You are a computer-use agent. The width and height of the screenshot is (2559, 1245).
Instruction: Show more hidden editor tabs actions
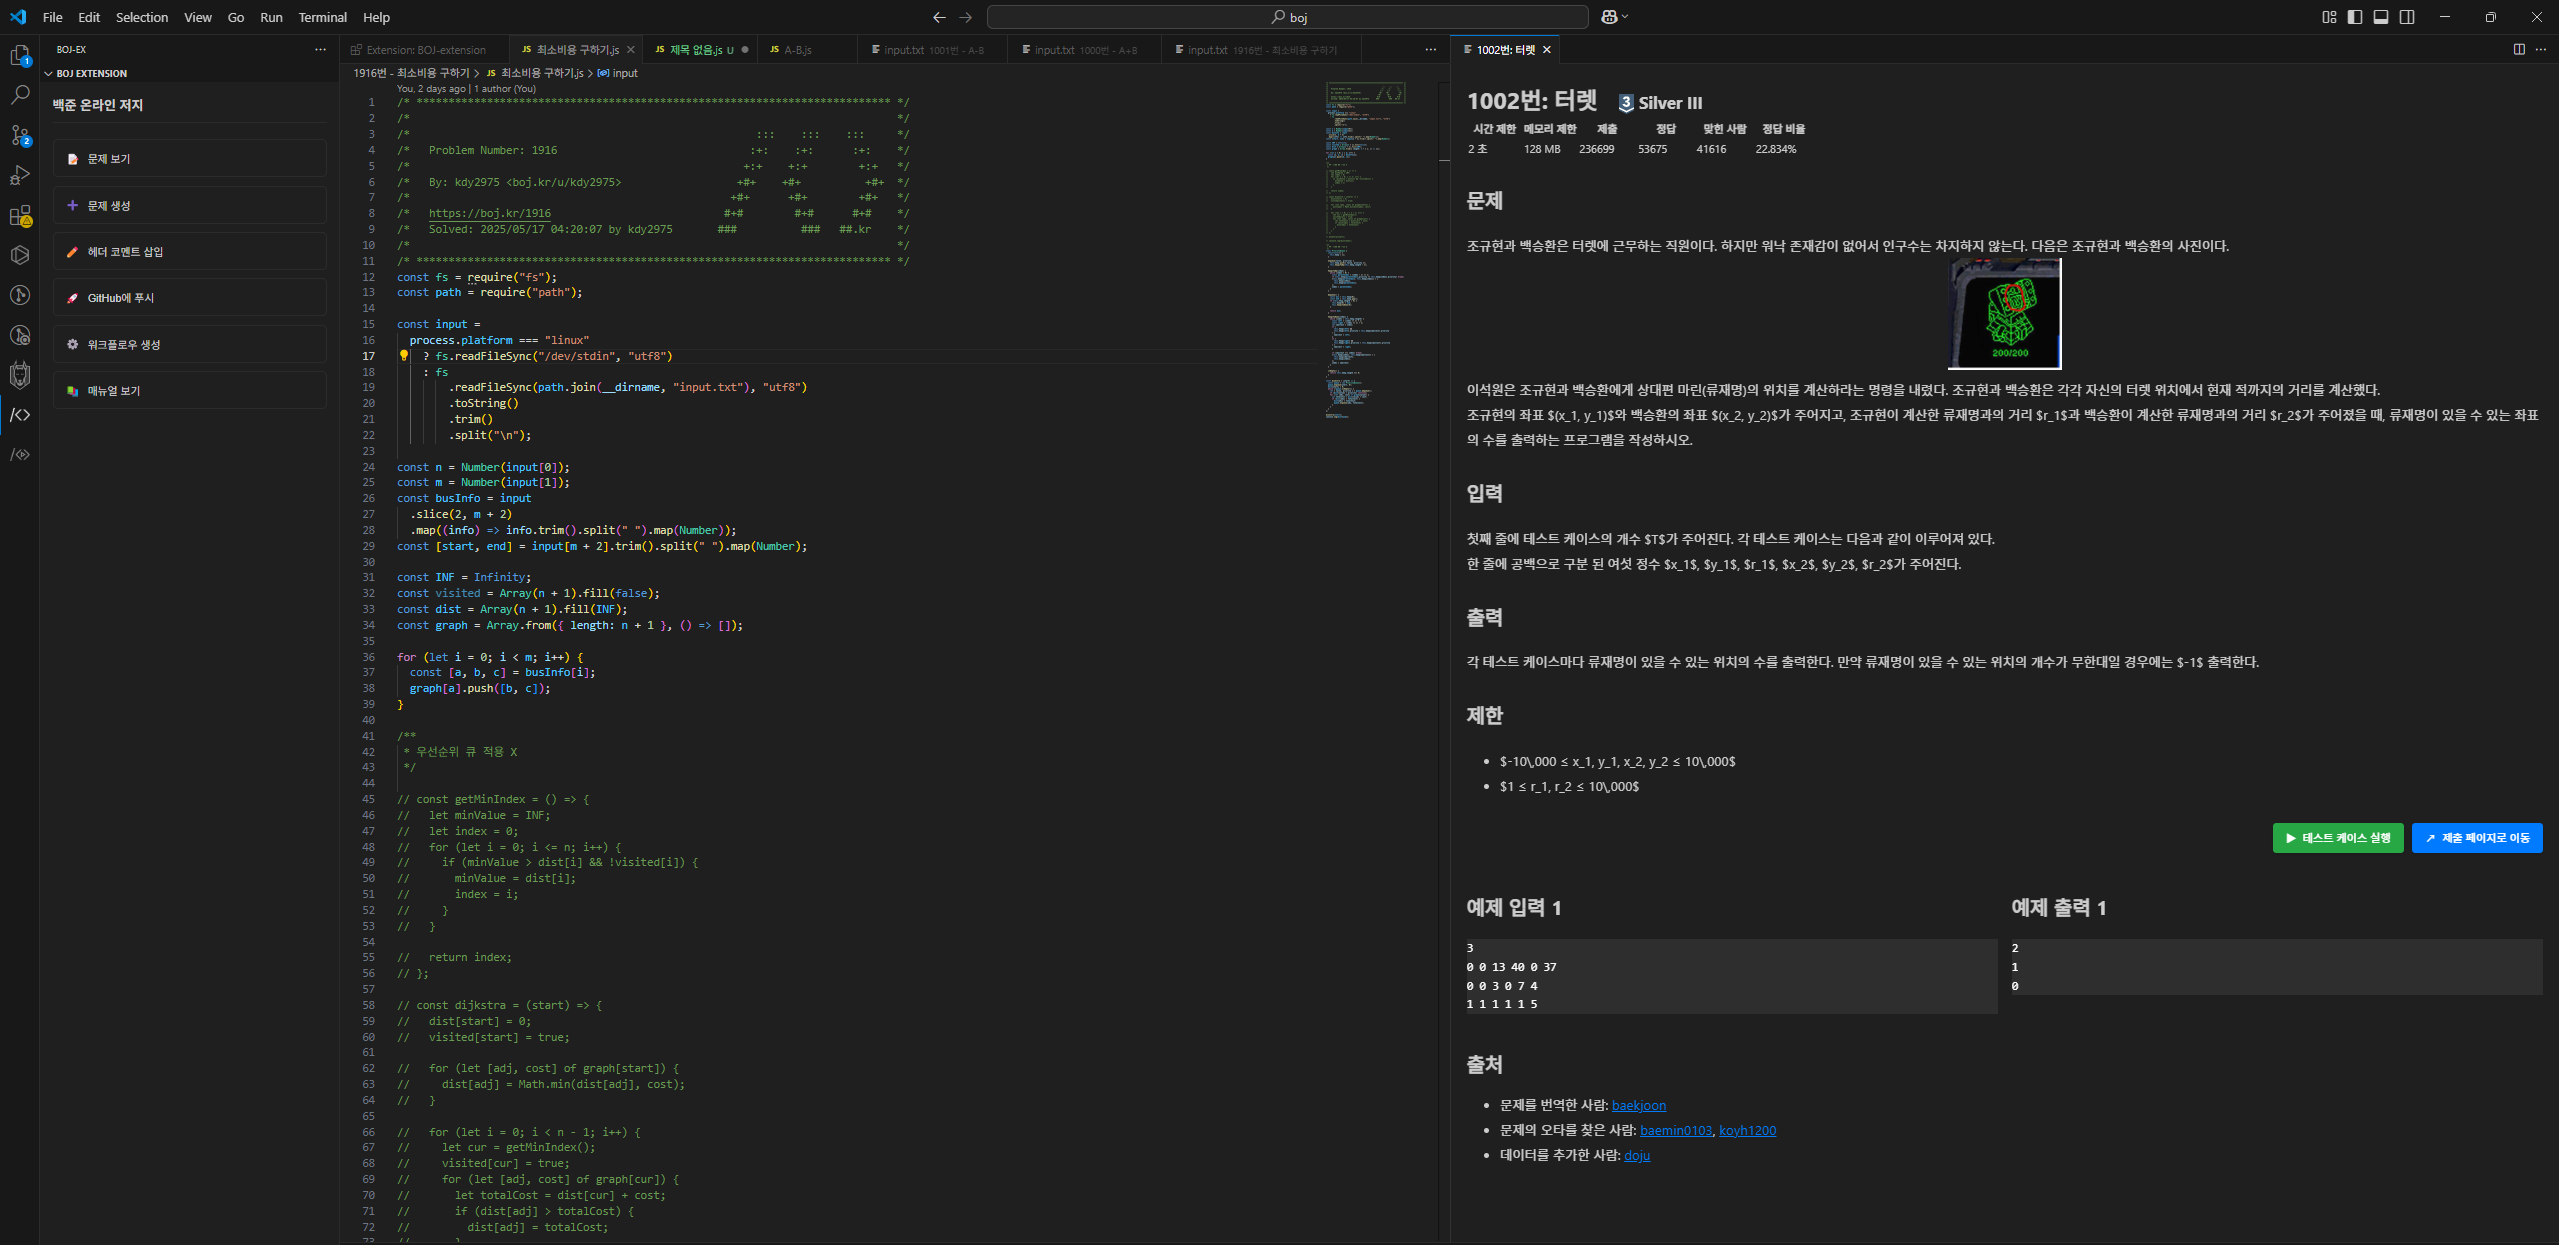click(x=1430, y=49)
